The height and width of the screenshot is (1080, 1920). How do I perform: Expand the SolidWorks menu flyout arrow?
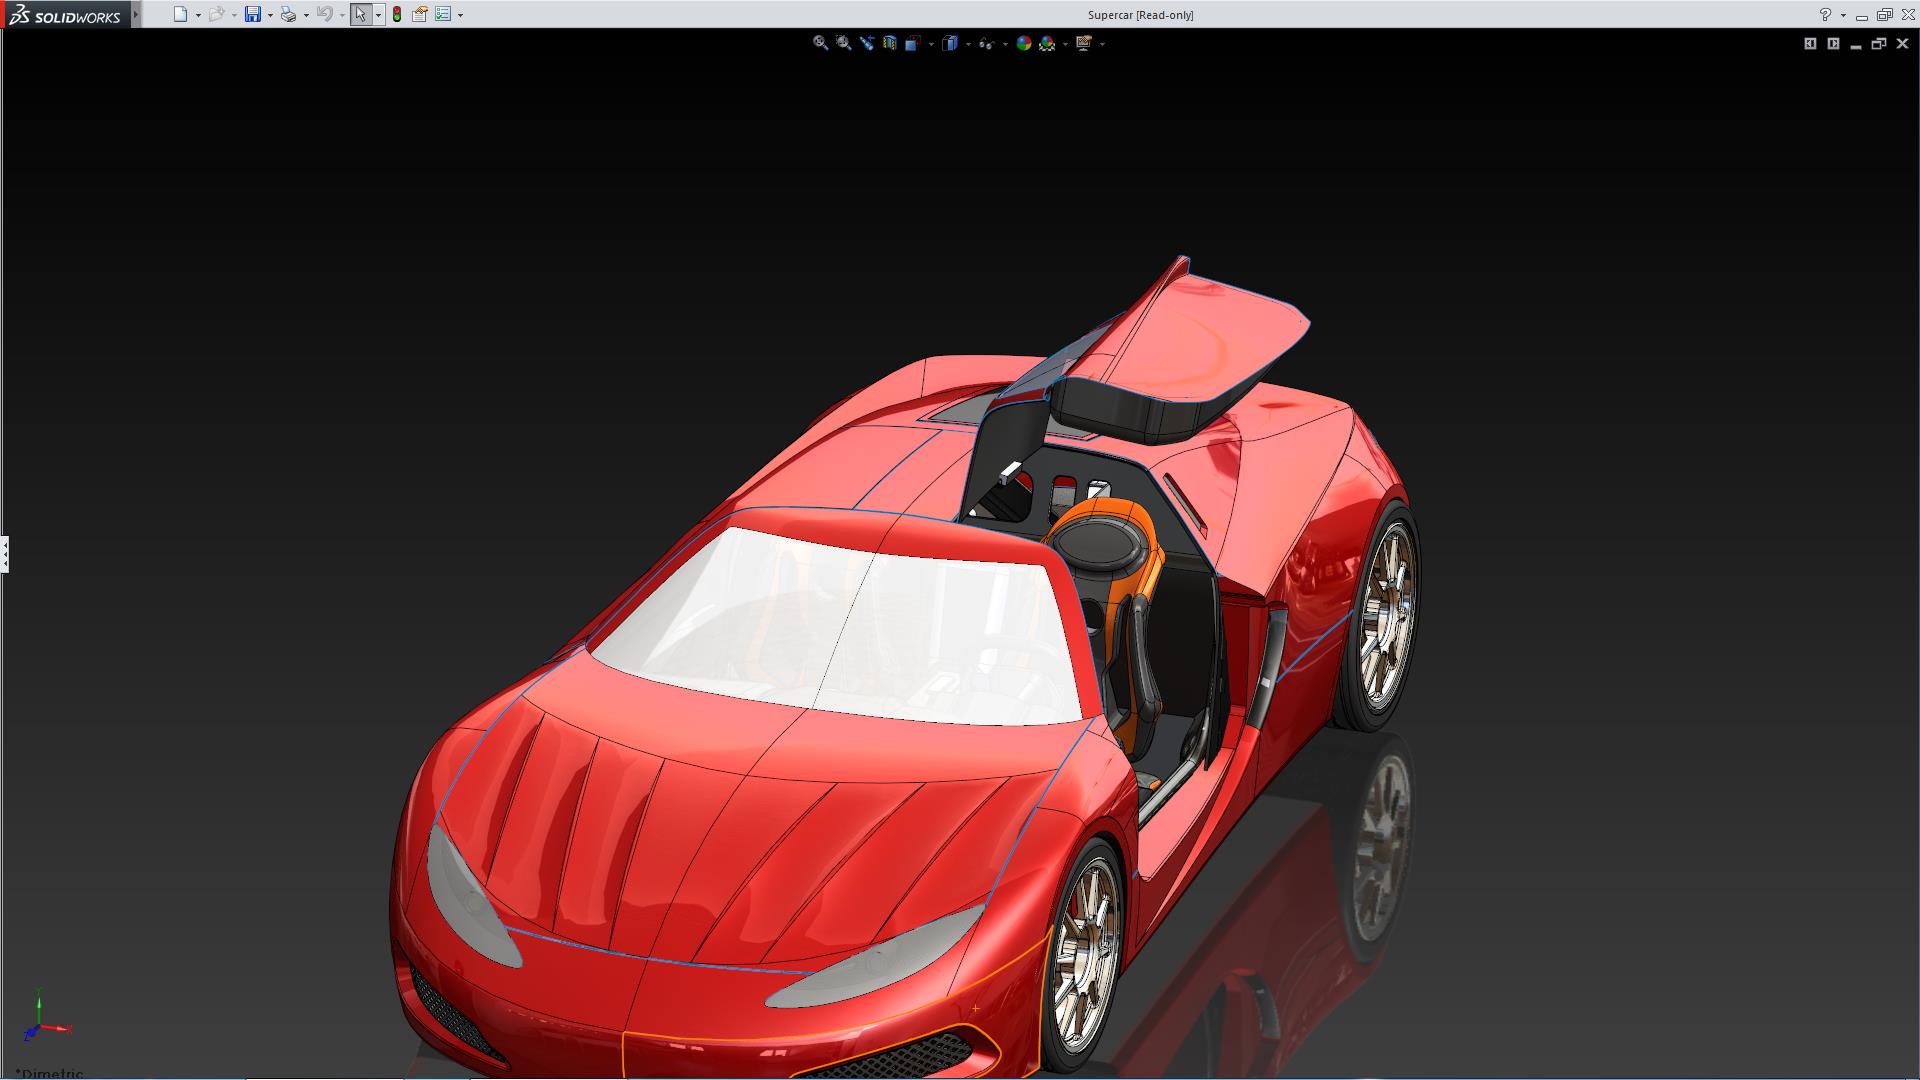tap(136, 15)
